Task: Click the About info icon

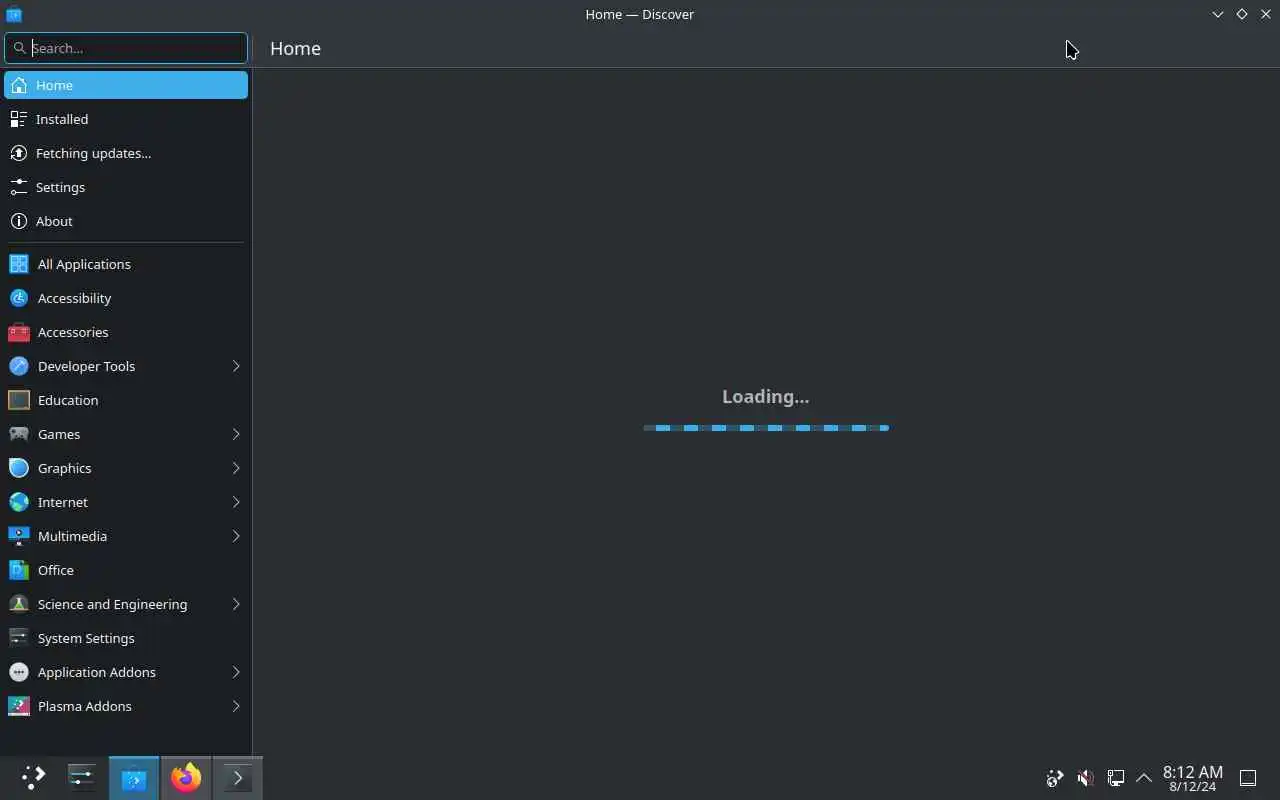Action: [18, 221]
